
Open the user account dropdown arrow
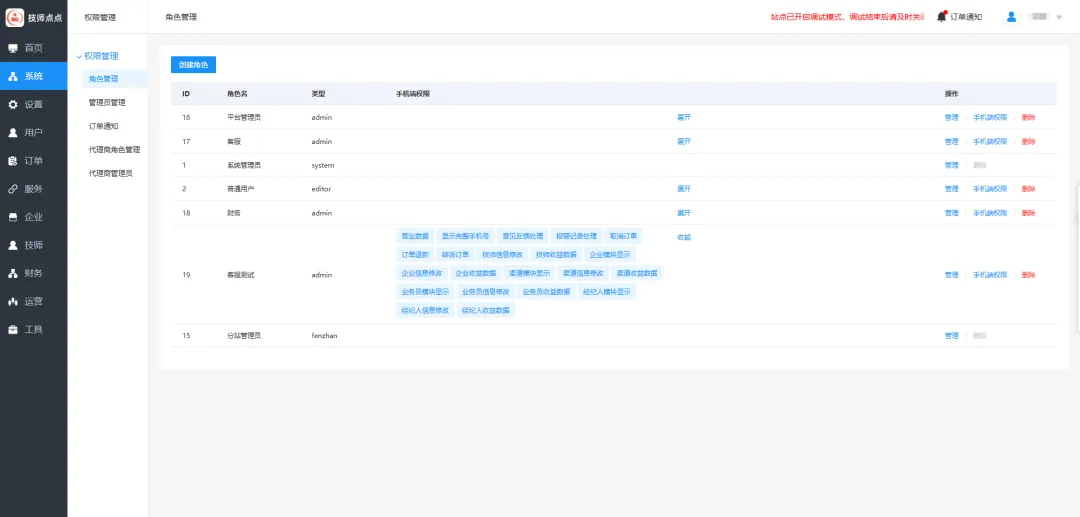click(x=1059, y=18)
